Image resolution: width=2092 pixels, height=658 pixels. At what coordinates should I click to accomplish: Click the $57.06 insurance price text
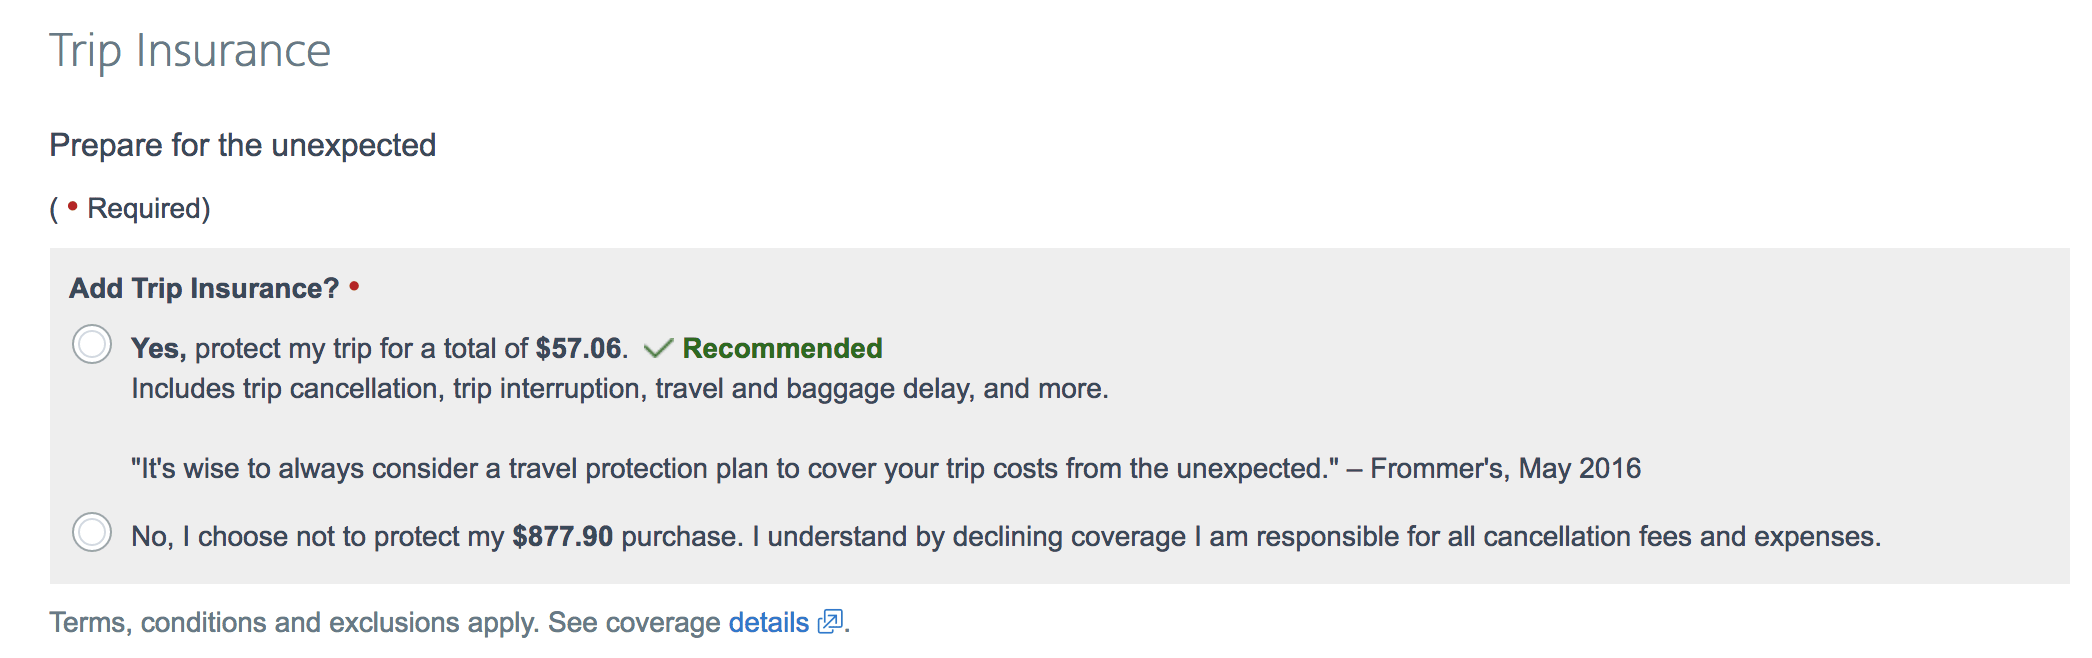point(579,348)
